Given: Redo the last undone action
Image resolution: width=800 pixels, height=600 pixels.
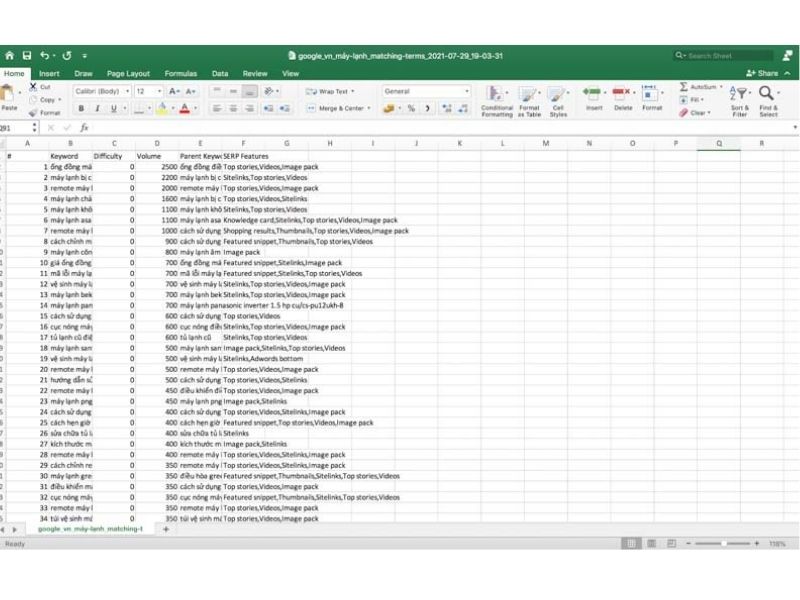Looking at the screenshot, I should point(67,56).
